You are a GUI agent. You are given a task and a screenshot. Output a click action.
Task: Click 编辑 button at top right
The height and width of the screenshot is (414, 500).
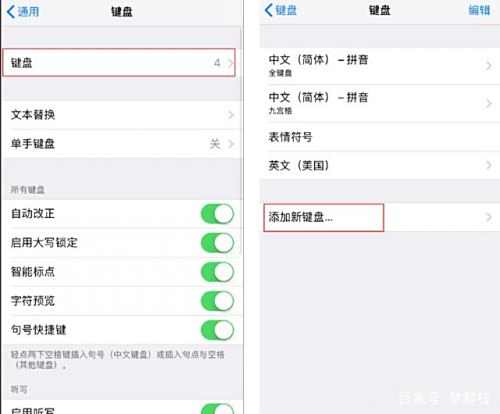pos(479,10)
